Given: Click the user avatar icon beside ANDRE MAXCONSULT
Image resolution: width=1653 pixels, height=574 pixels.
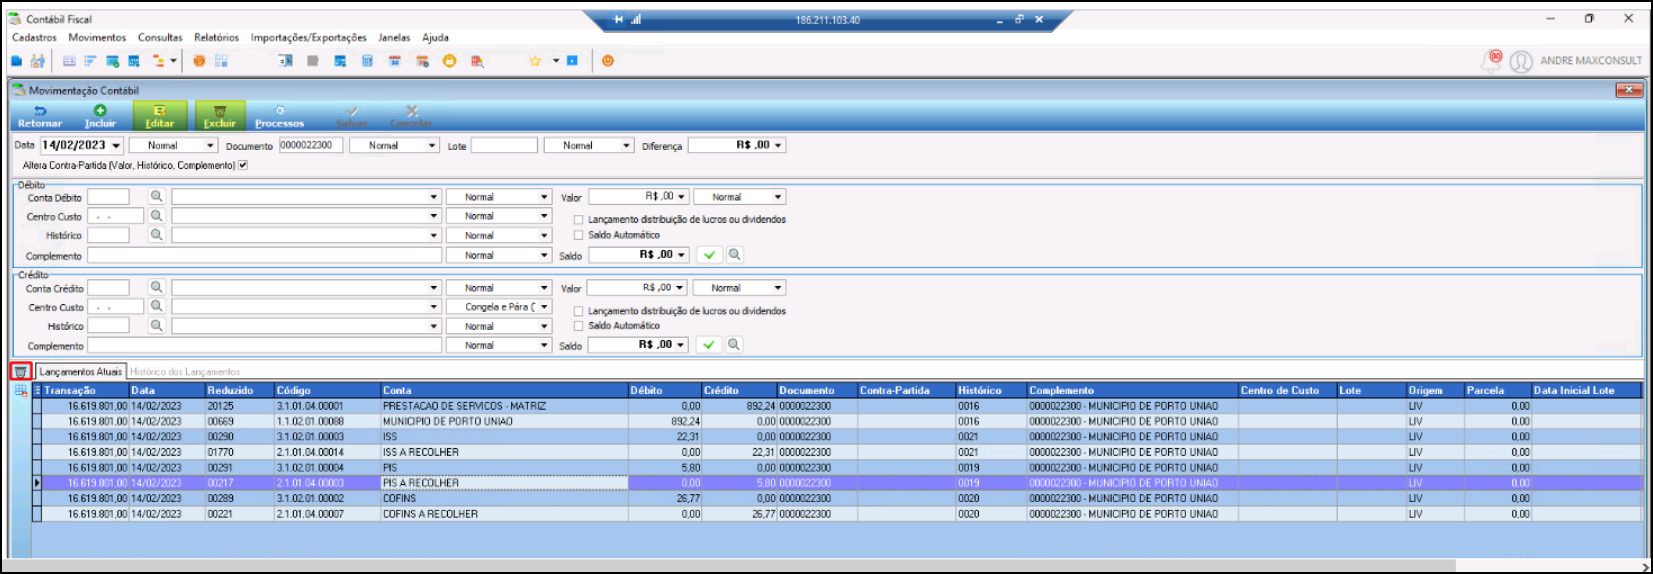Looking at the screenshot, I should pyautogui.click(x=1521, y=62).
